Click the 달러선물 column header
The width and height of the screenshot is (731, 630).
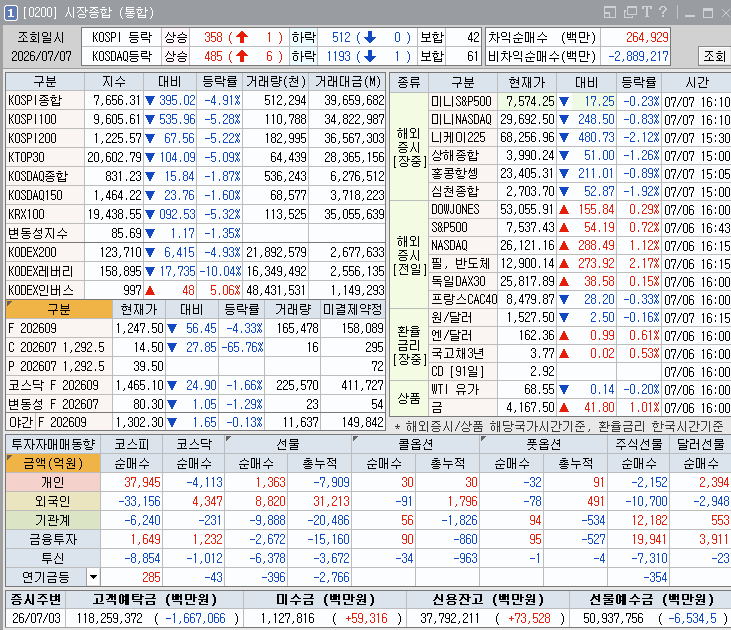pyautogui.click(x=701, y=444)
